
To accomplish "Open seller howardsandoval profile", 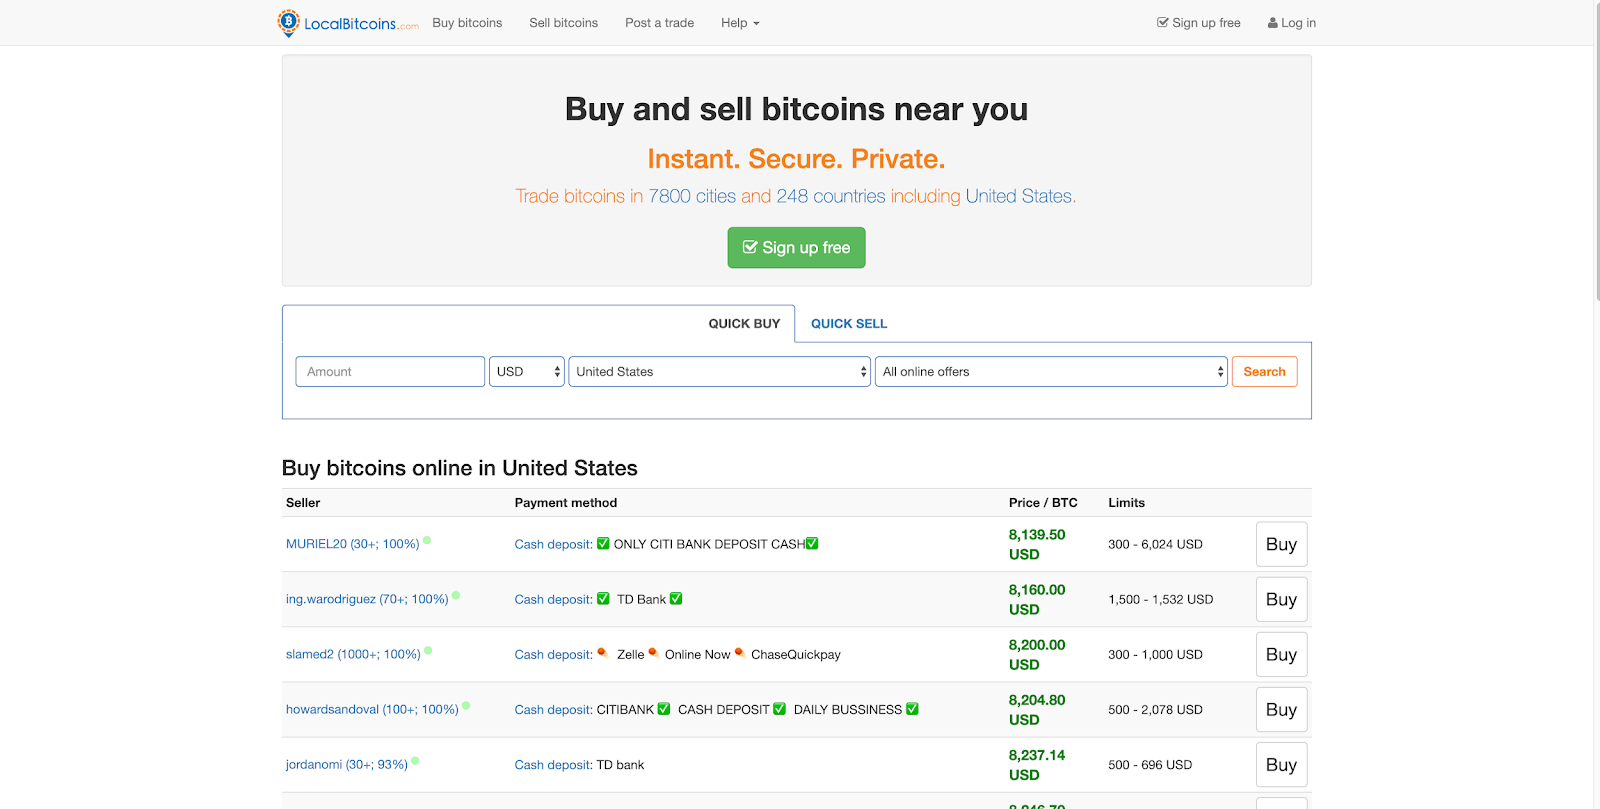I will (x=372, y=709).
